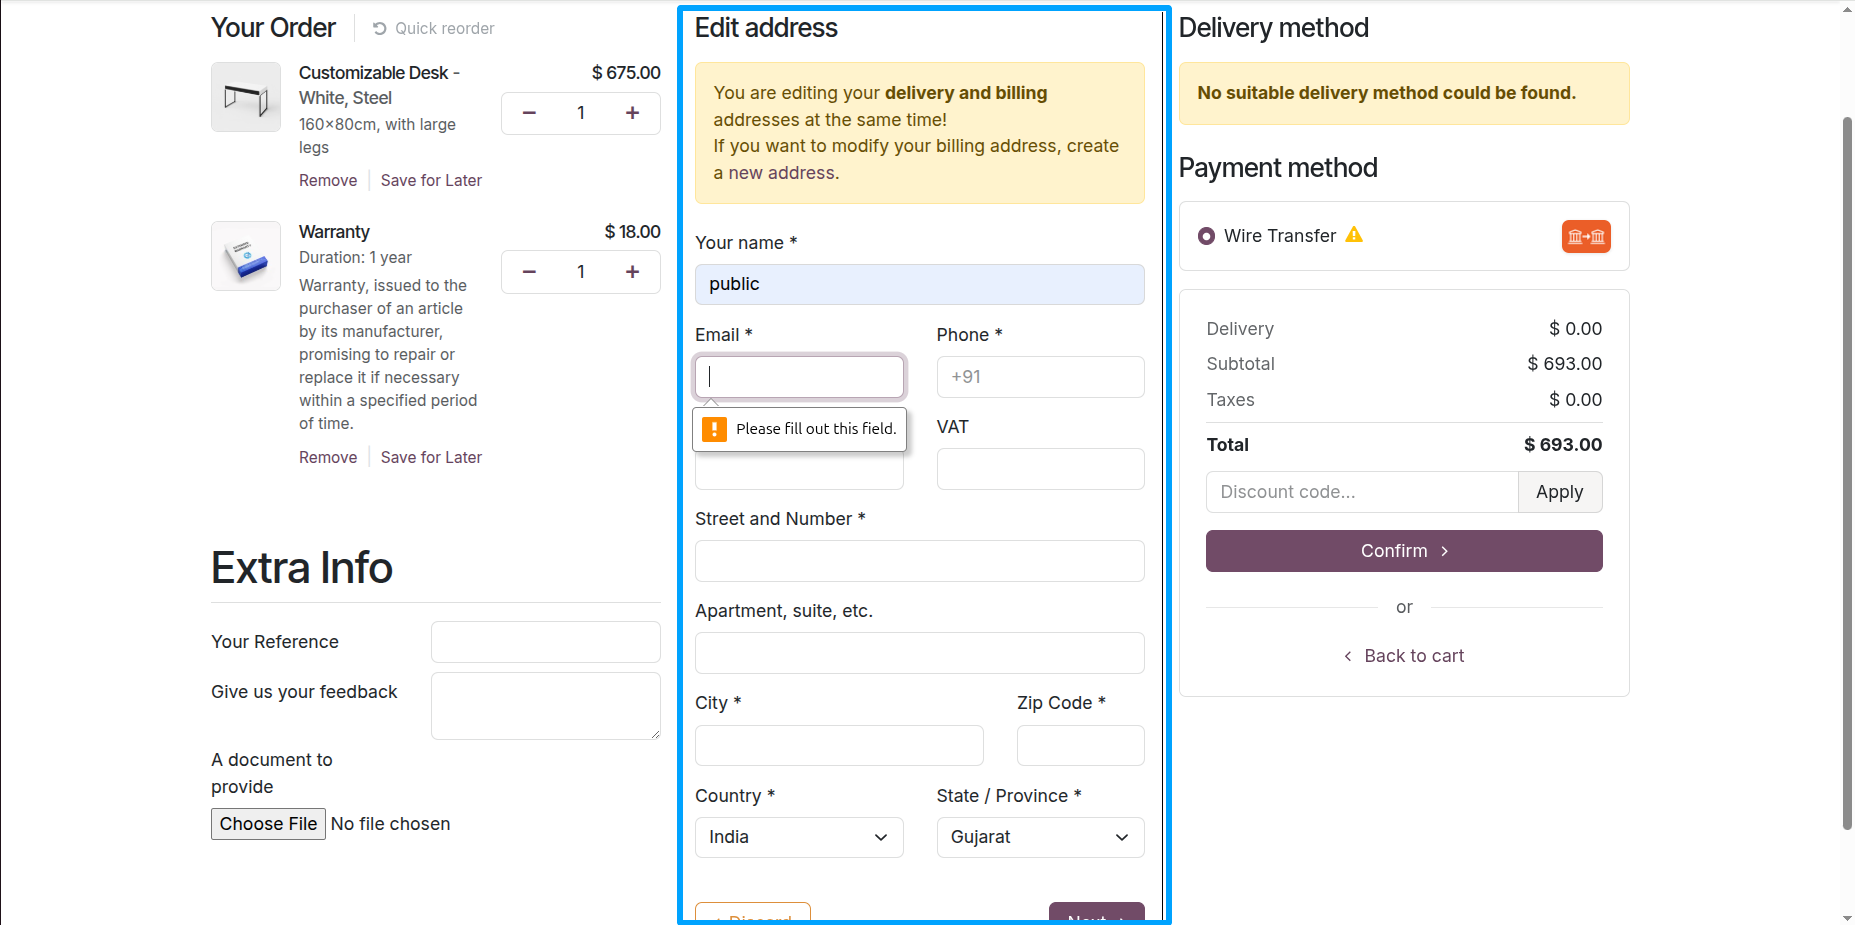The width and height of the screenshot is (1855, 925).
Task: Expand the State / Province dropdown Gujarat
Action: pos(1040,837)
